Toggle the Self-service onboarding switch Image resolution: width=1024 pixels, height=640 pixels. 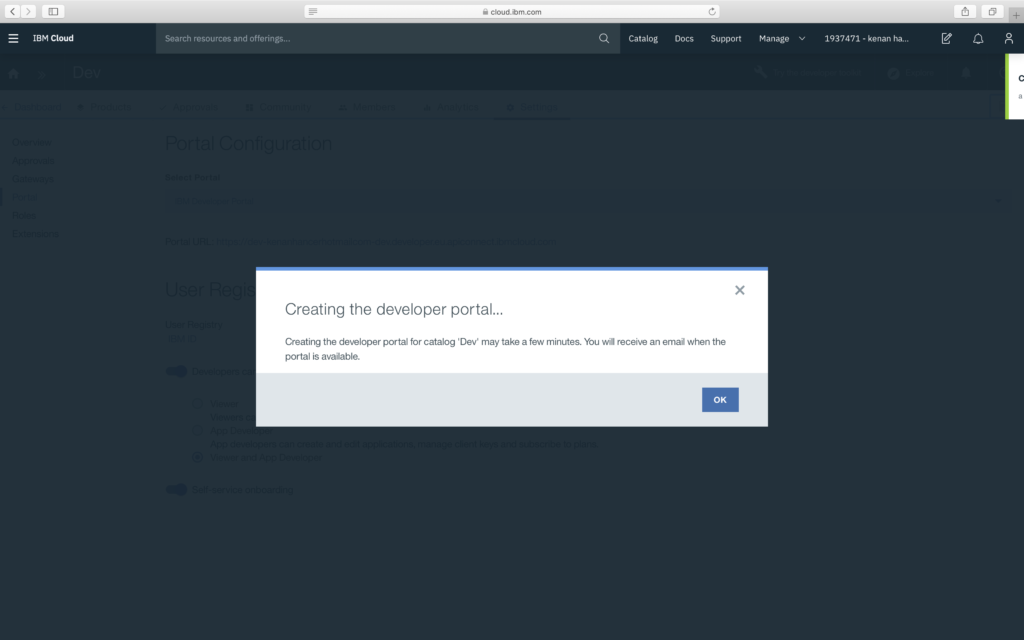tap(176, 489)
